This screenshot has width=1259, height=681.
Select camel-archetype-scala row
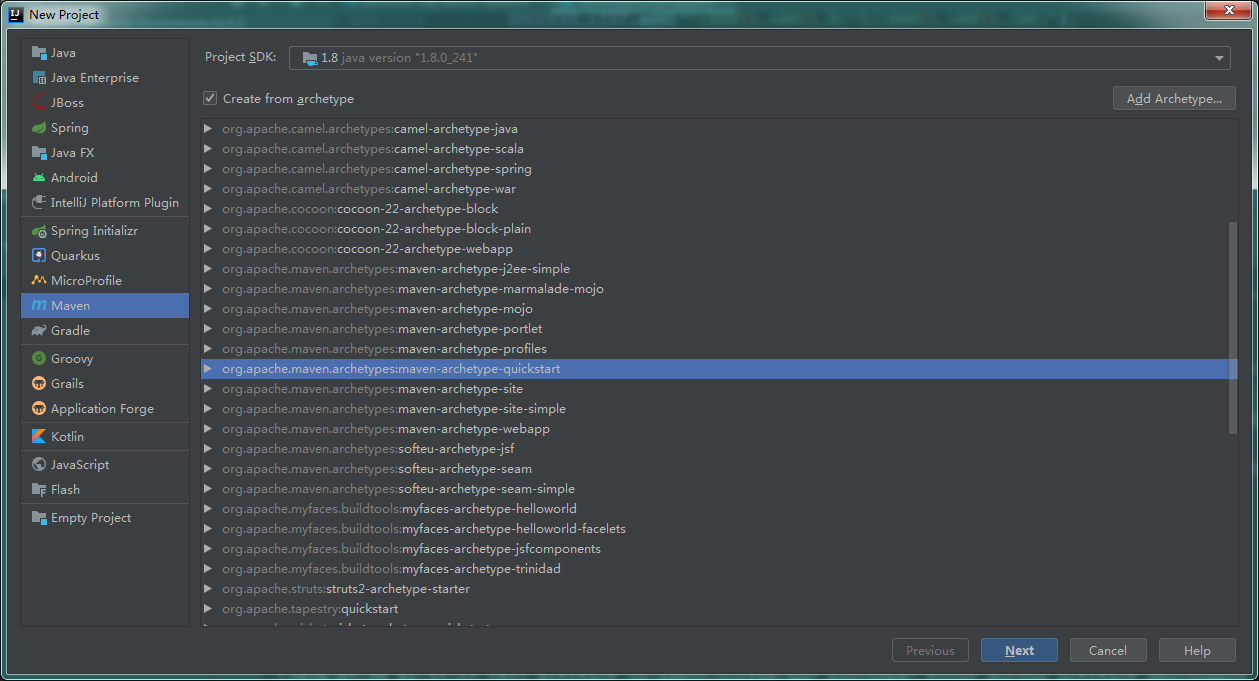(719, 149)
